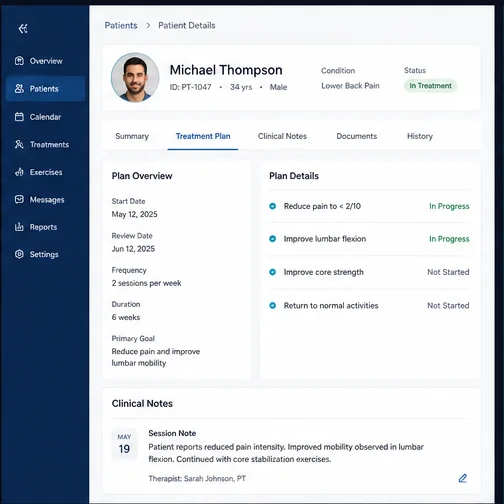Click the ID: PT-1047 text
The width and height of the screenshot is (504, 504).
click(x=190, y=87)
